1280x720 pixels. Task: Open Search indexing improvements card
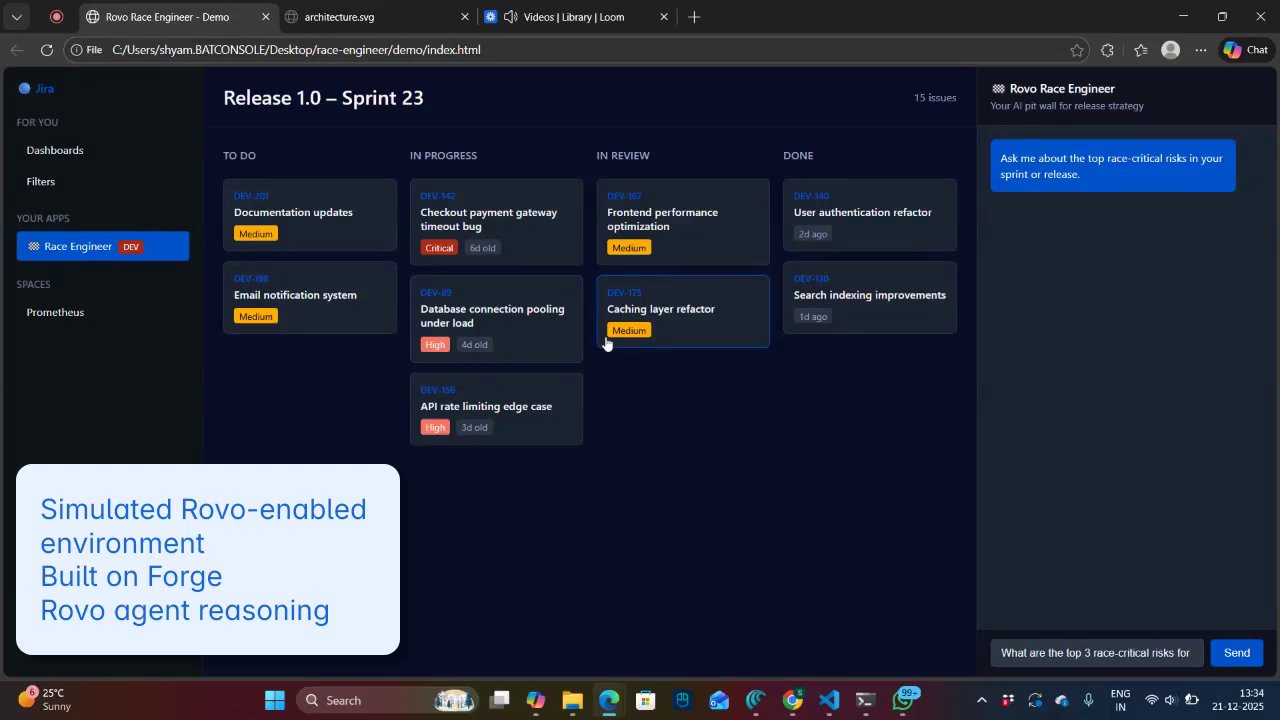[x=870, y=297]
